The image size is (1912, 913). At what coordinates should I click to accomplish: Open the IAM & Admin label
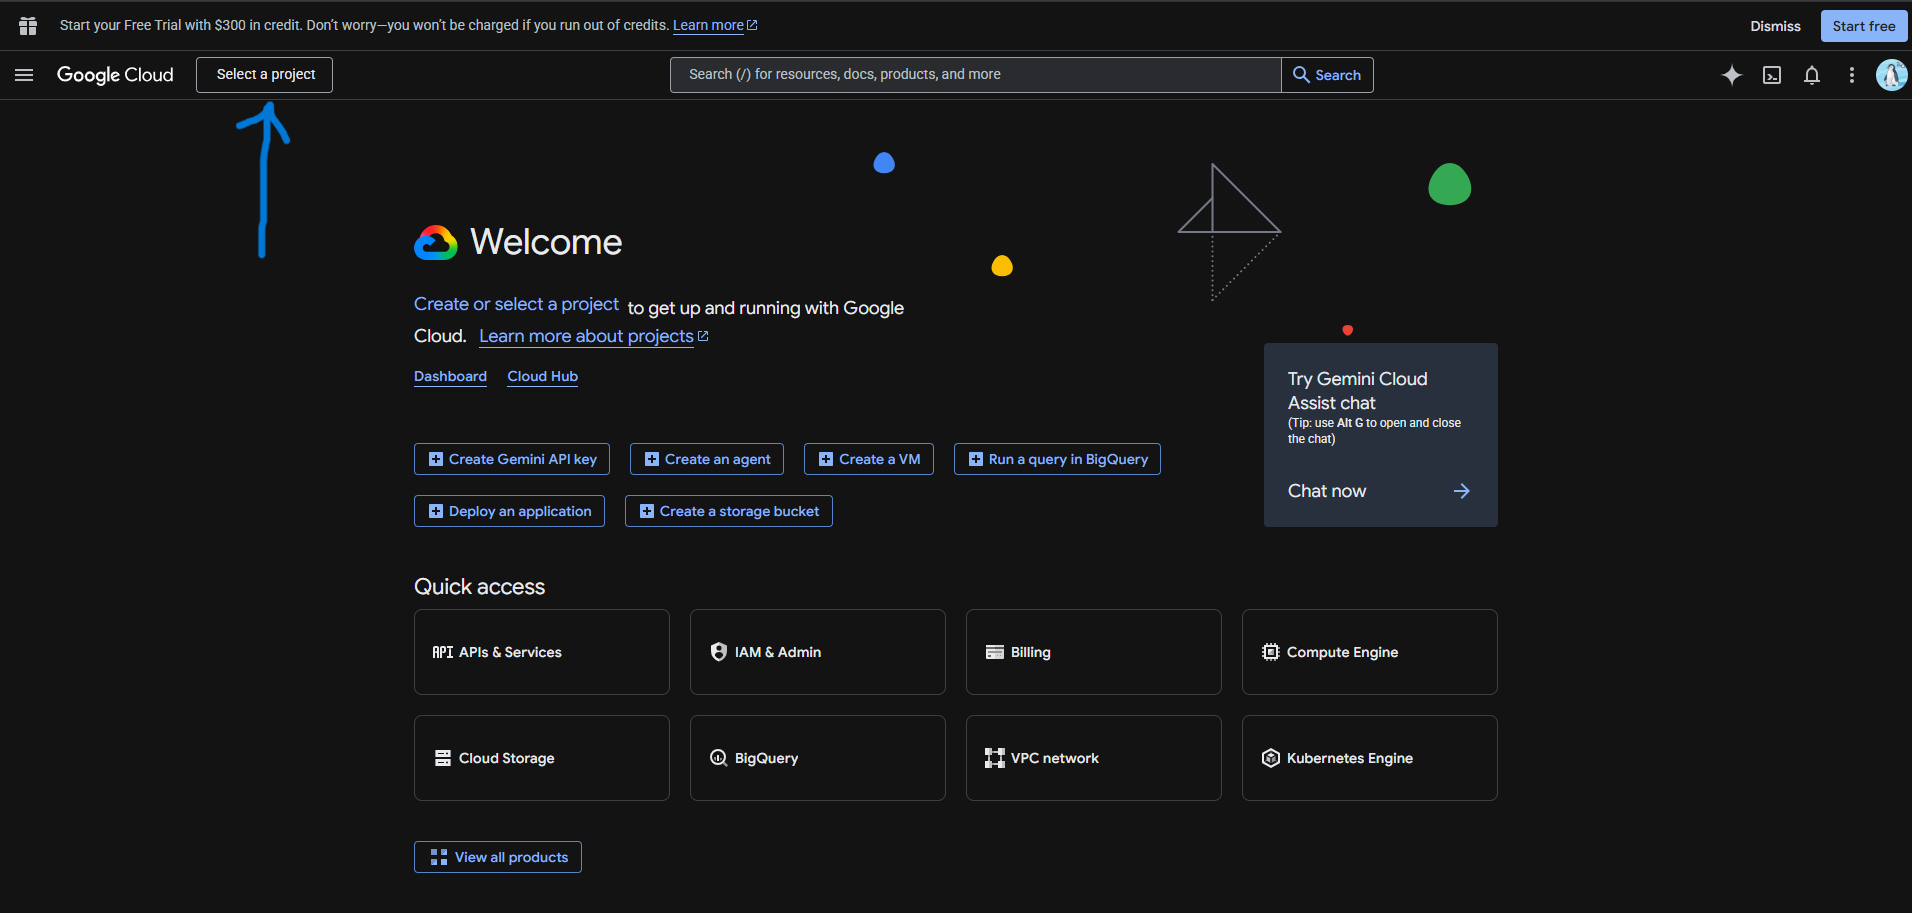click(x=778, y=652)
